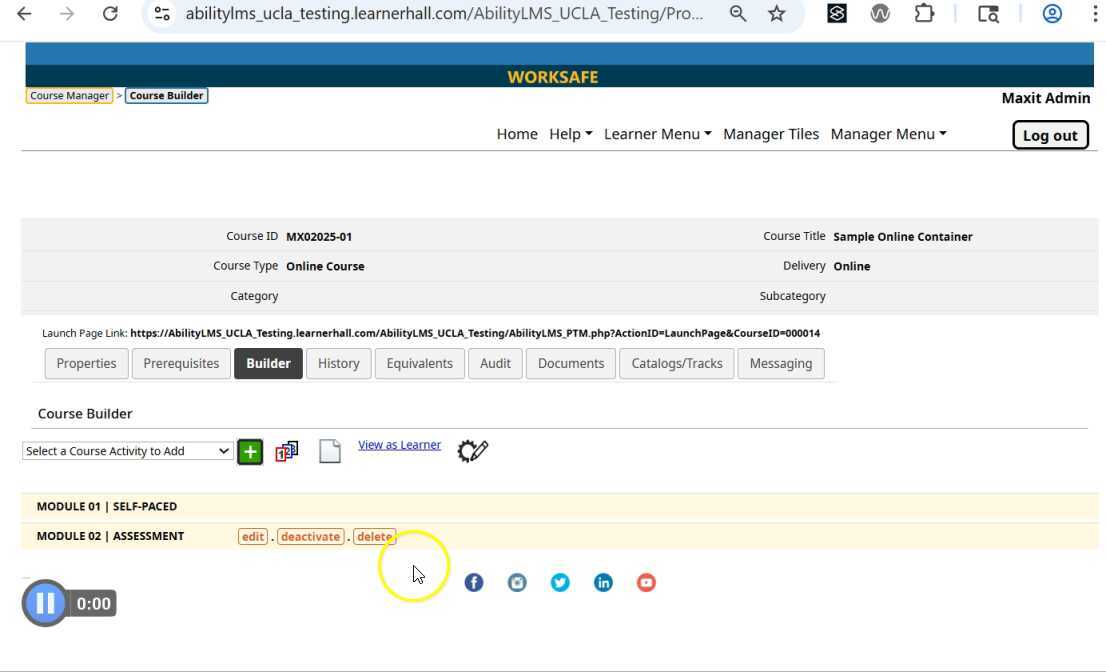
Task: Click the reorder activities numbered pages icon
Action: 287,452
